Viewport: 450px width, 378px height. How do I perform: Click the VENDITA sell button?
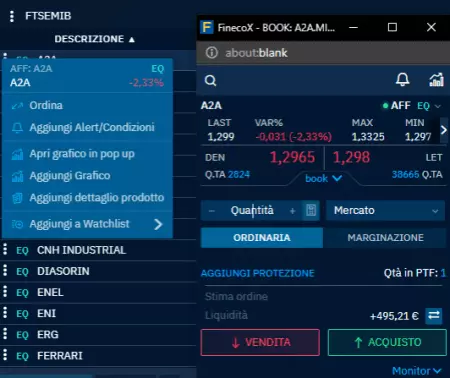click(260, 342)
